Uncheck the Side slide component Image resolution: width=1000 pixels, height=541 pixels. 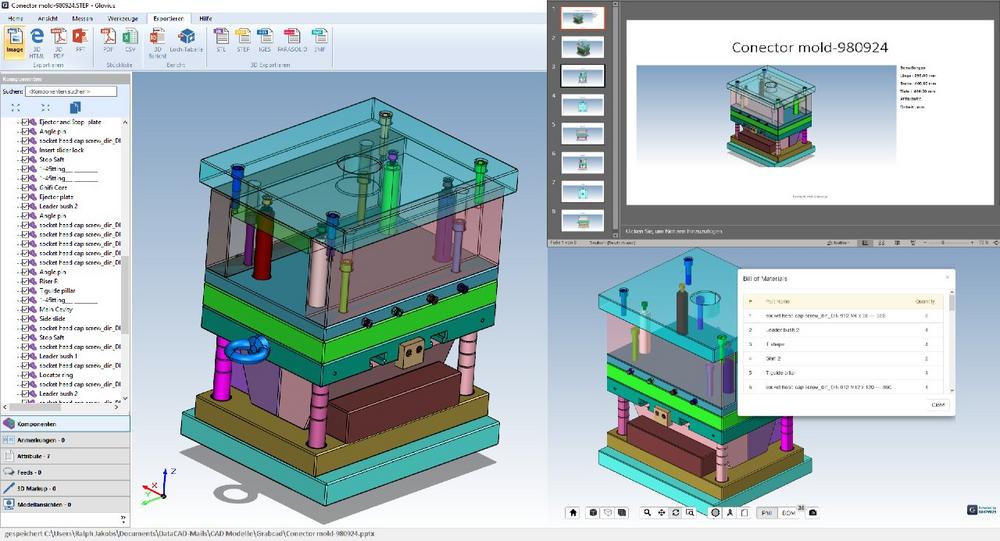click(x=26, y=318)
